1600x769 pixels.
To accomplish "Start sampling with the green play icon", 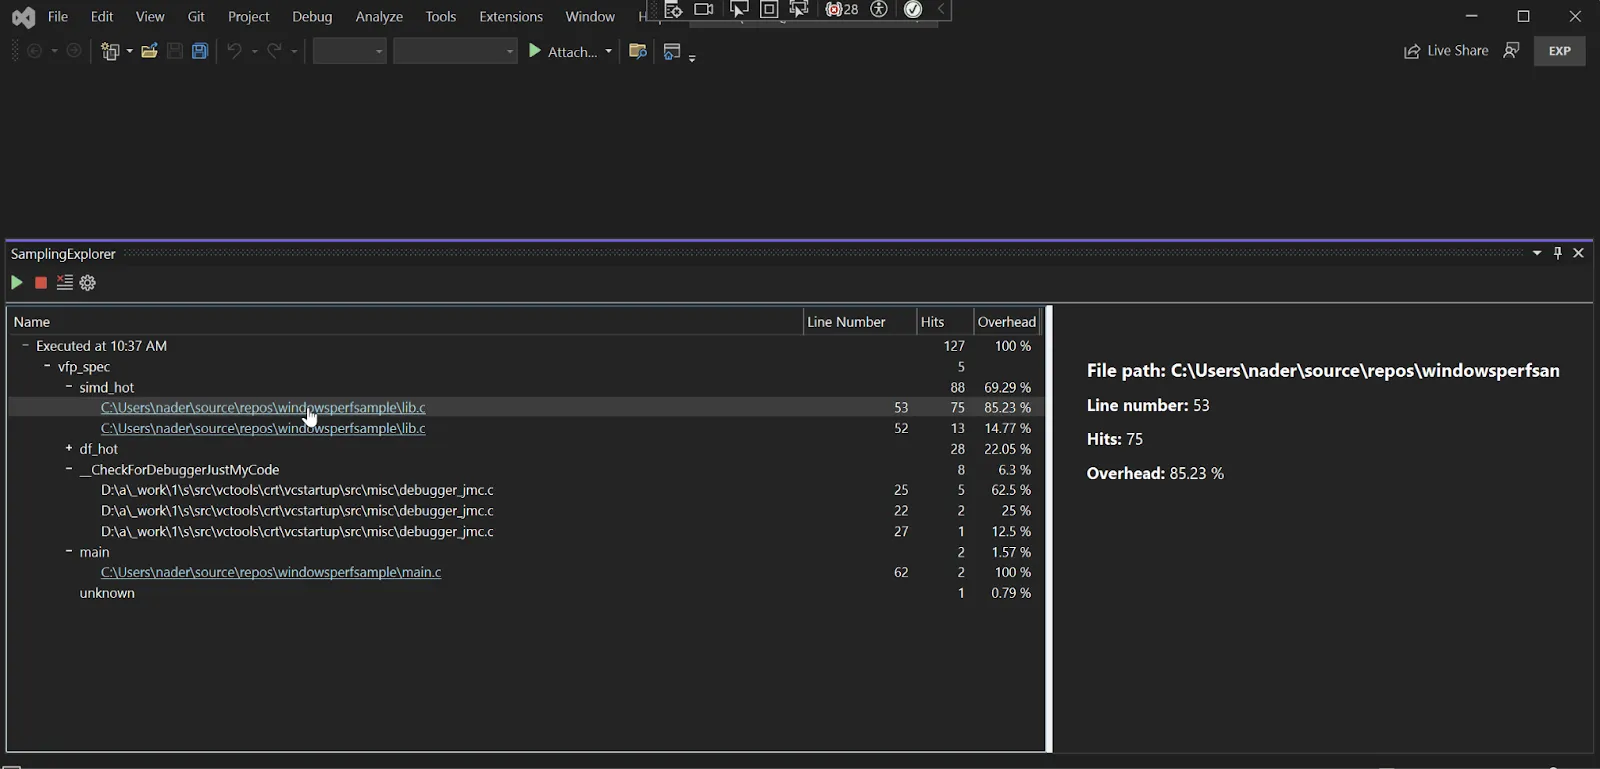I will click(16, 283).
